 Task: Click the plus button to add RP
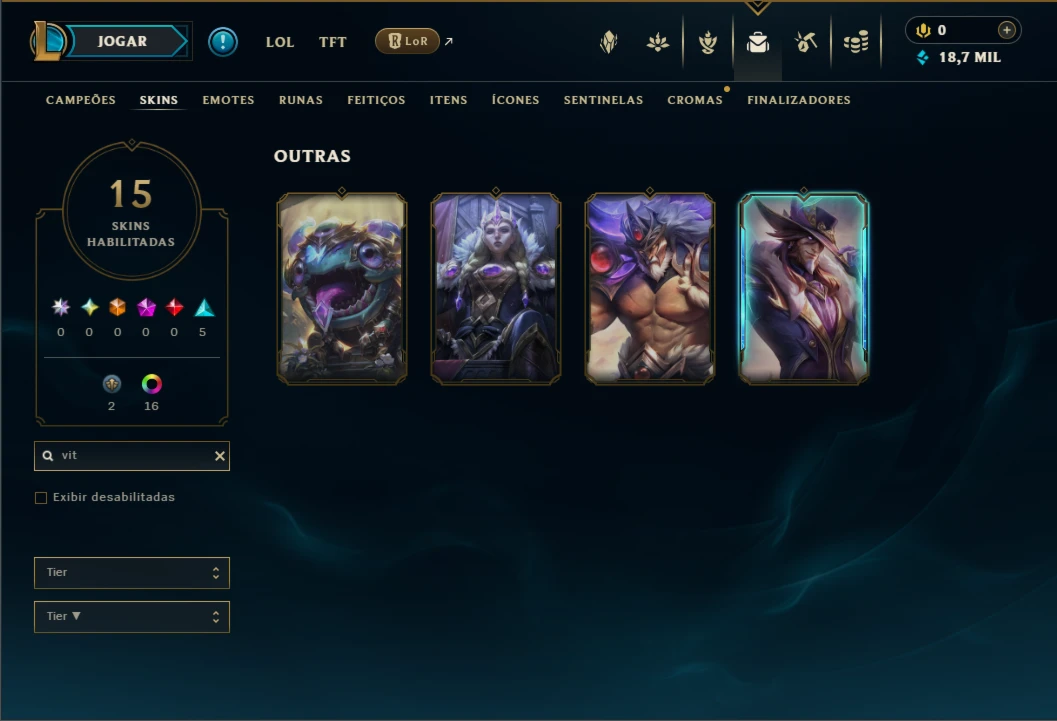(1006, 30)
